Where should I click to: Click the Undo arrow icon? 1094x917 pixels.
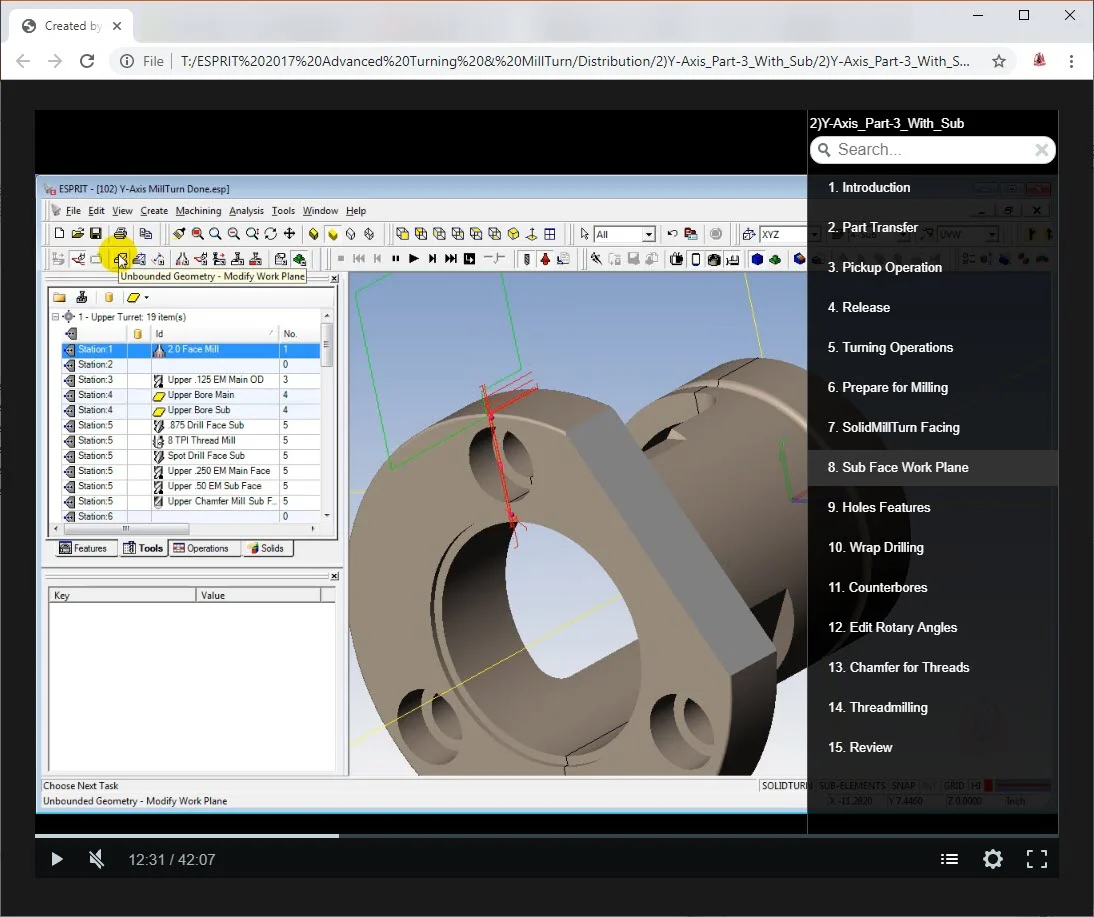click(672, 234)
